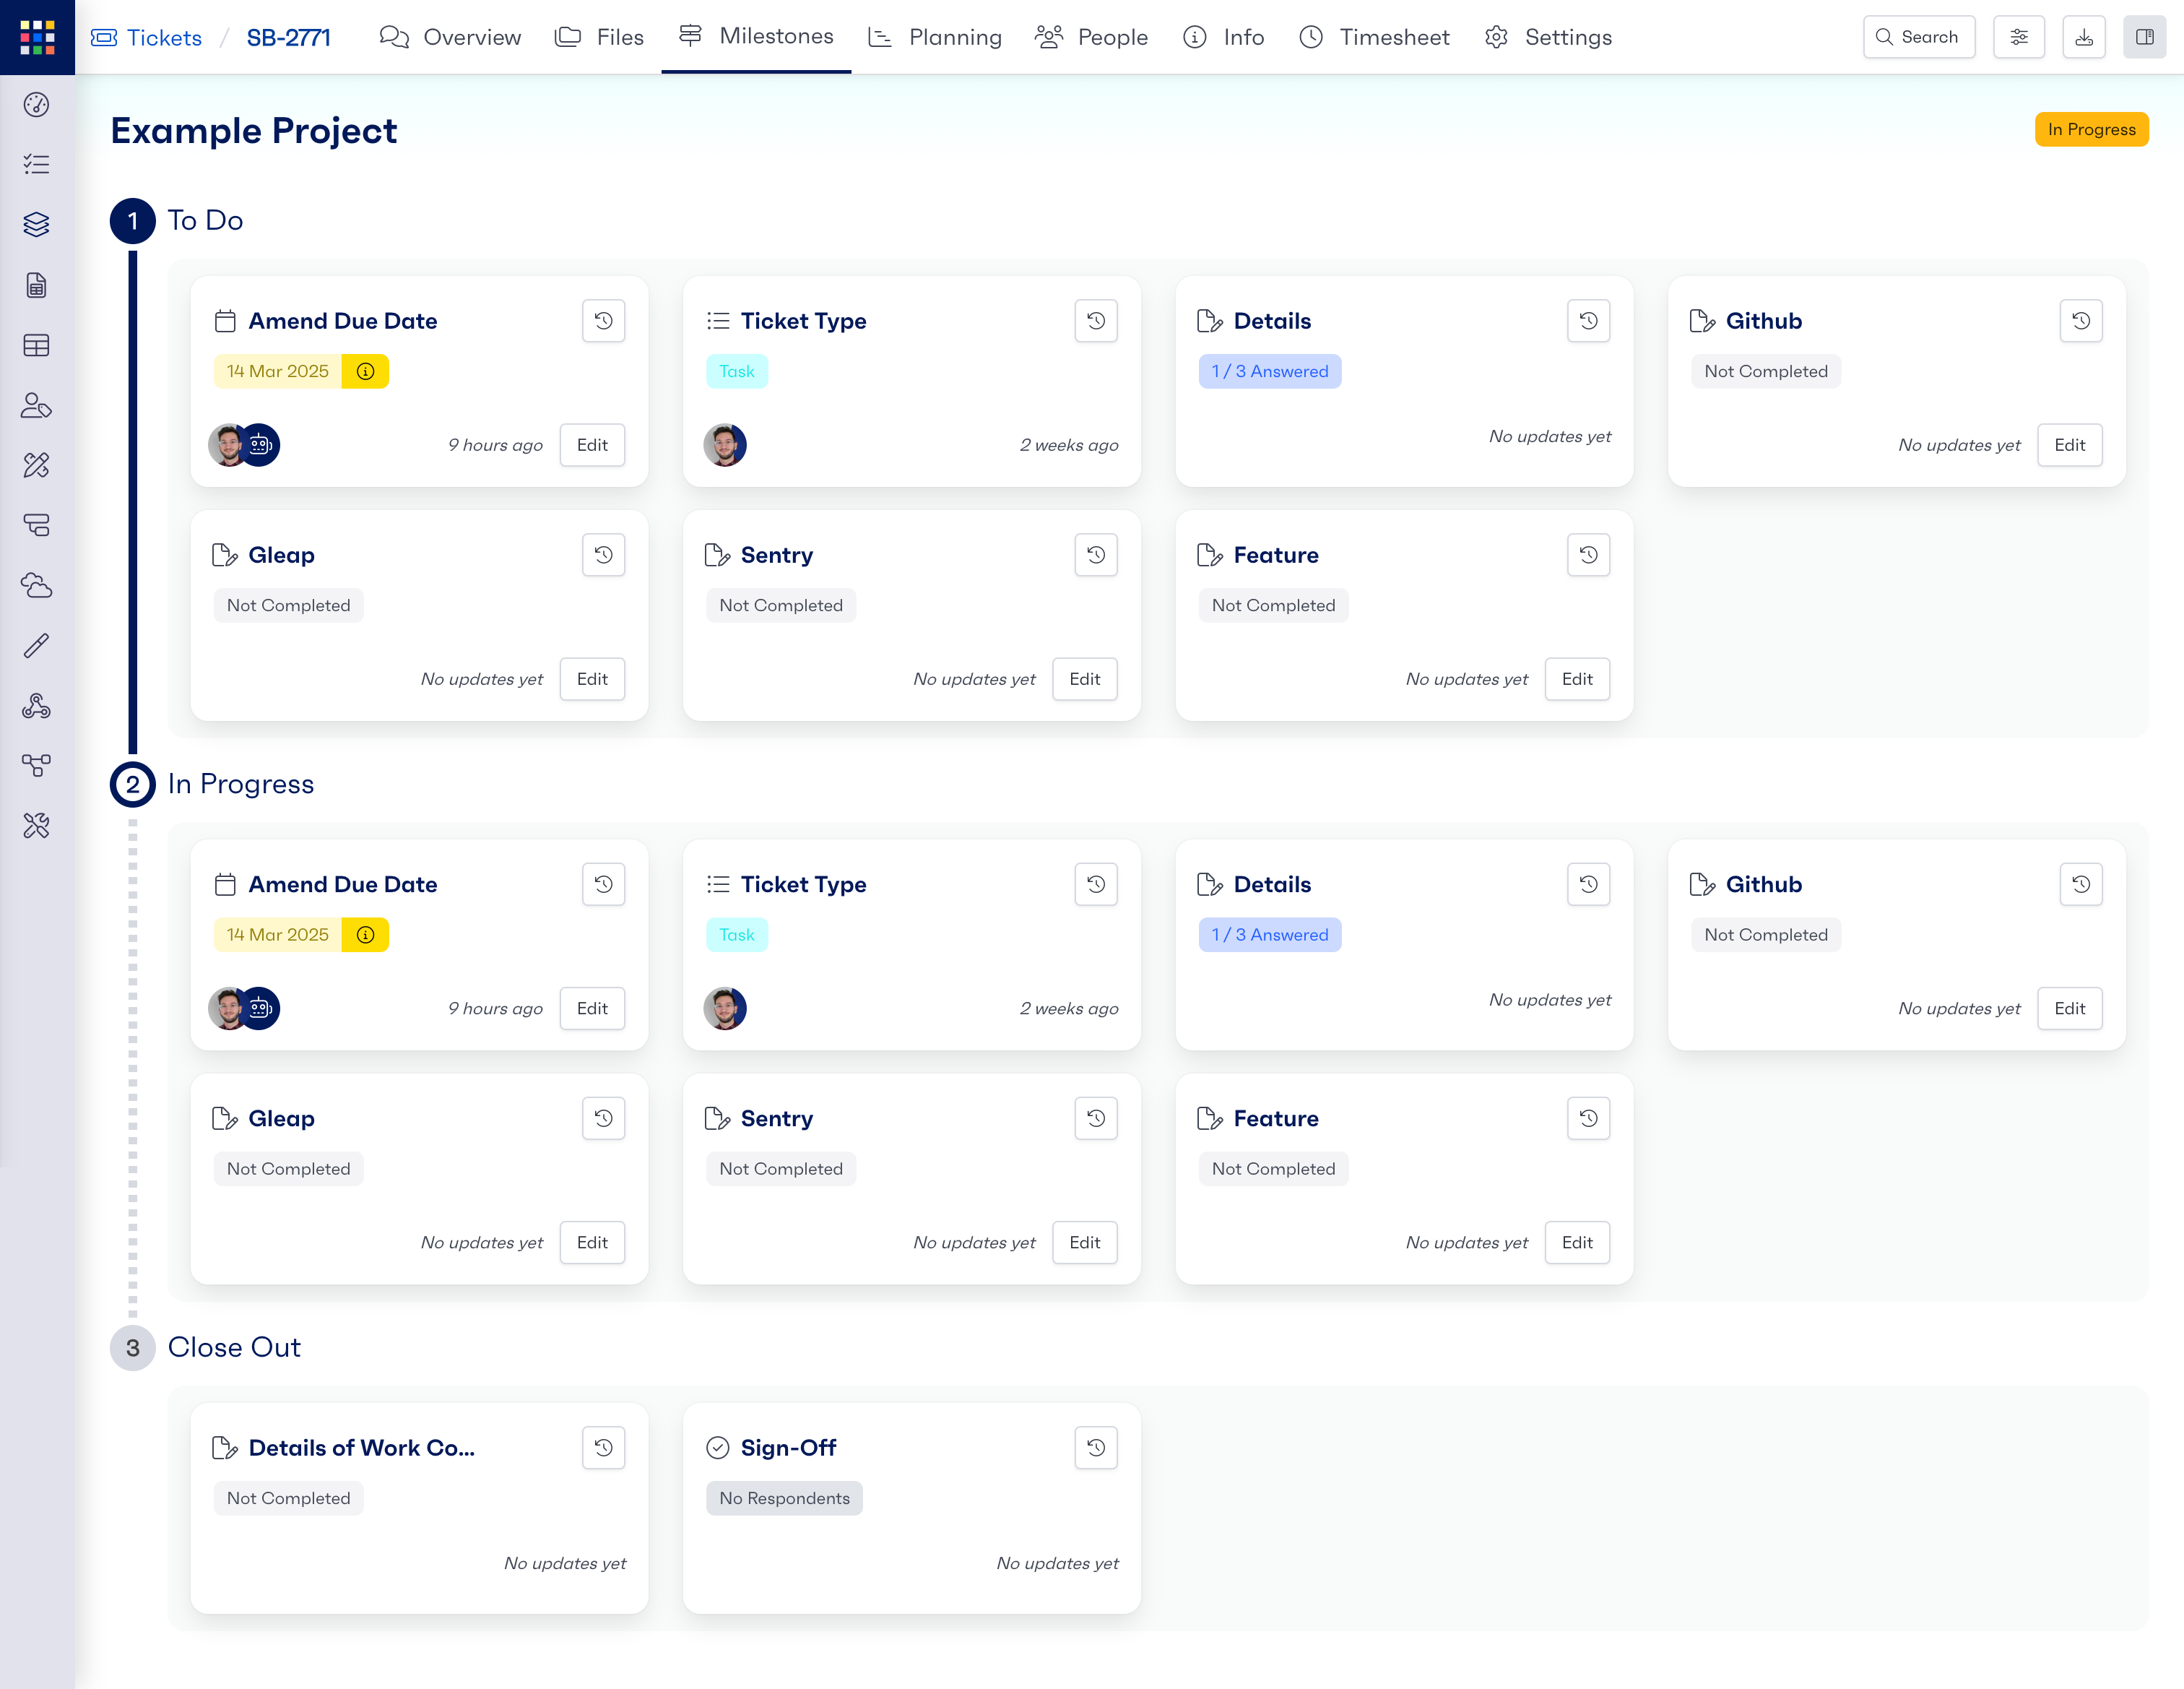Click the In Progress project status badge
Screen dimensions: 2184x1689
2091,129
